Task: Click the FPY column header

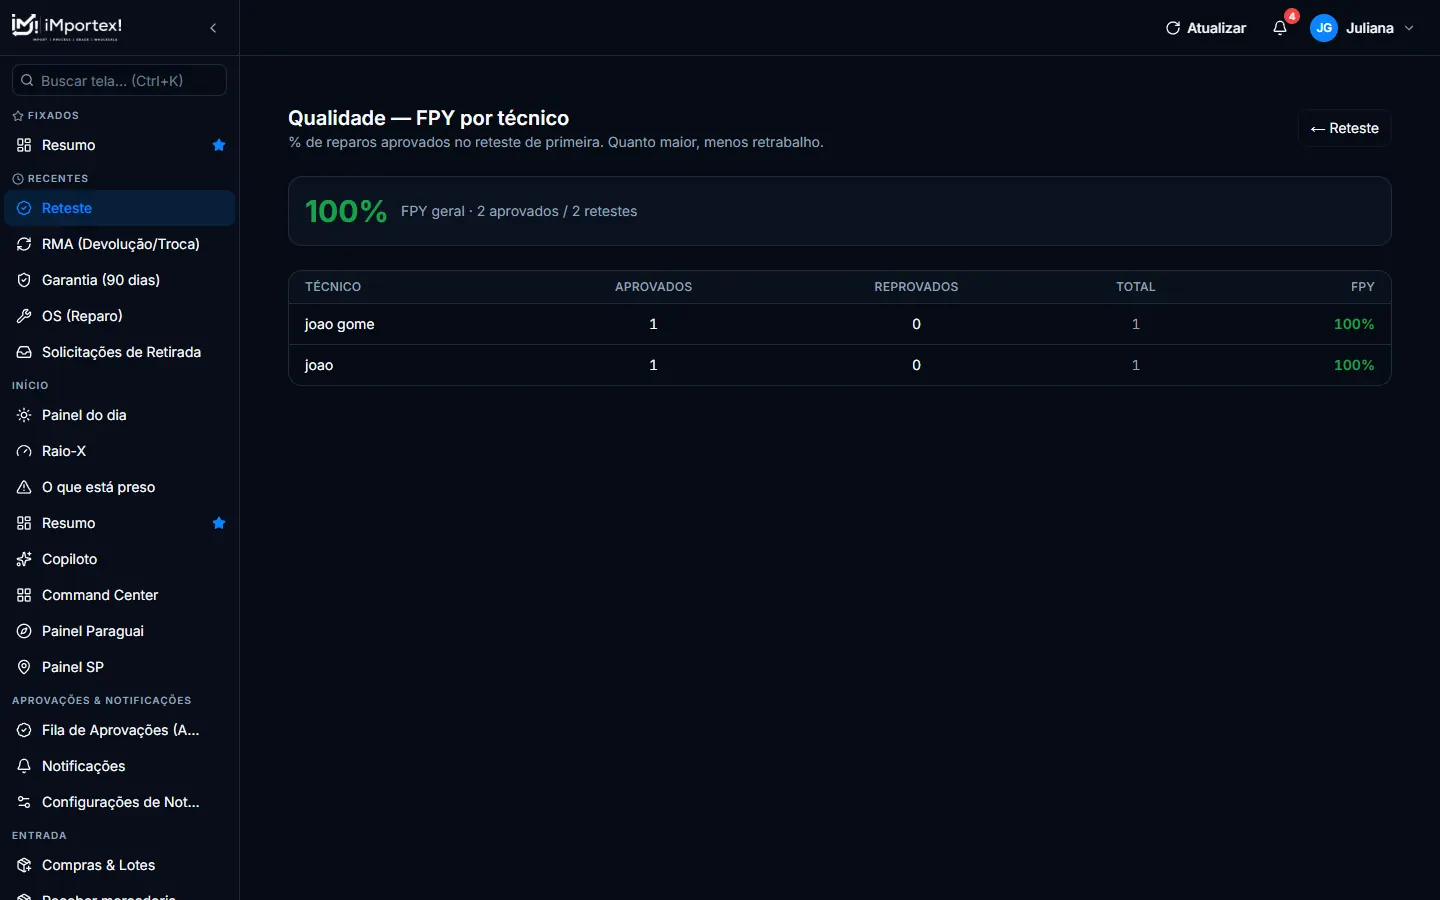Action: [x=1362, y=287]
